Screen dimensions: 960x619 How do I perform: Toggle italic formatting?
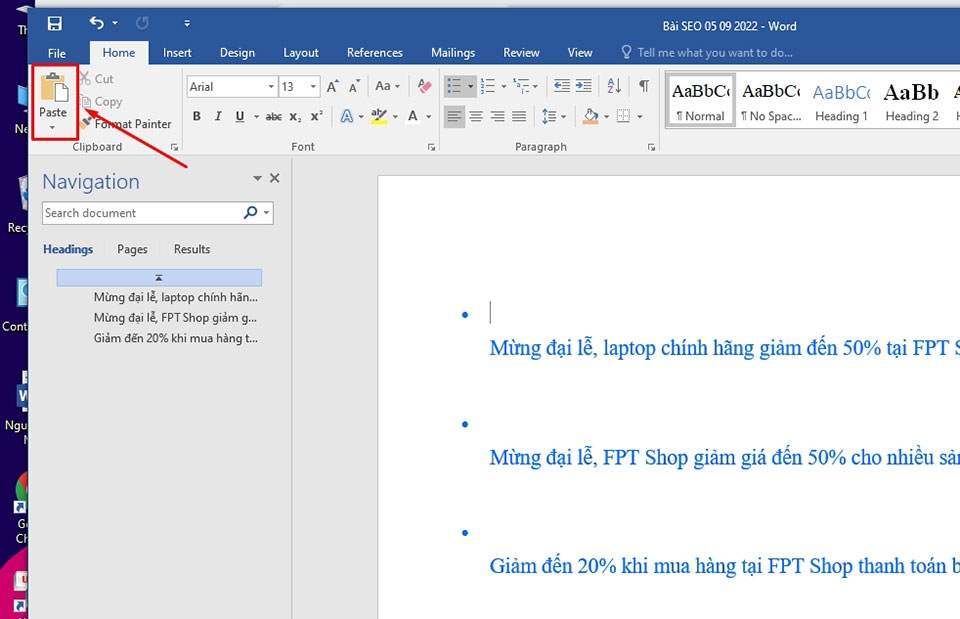click(218, 116)
